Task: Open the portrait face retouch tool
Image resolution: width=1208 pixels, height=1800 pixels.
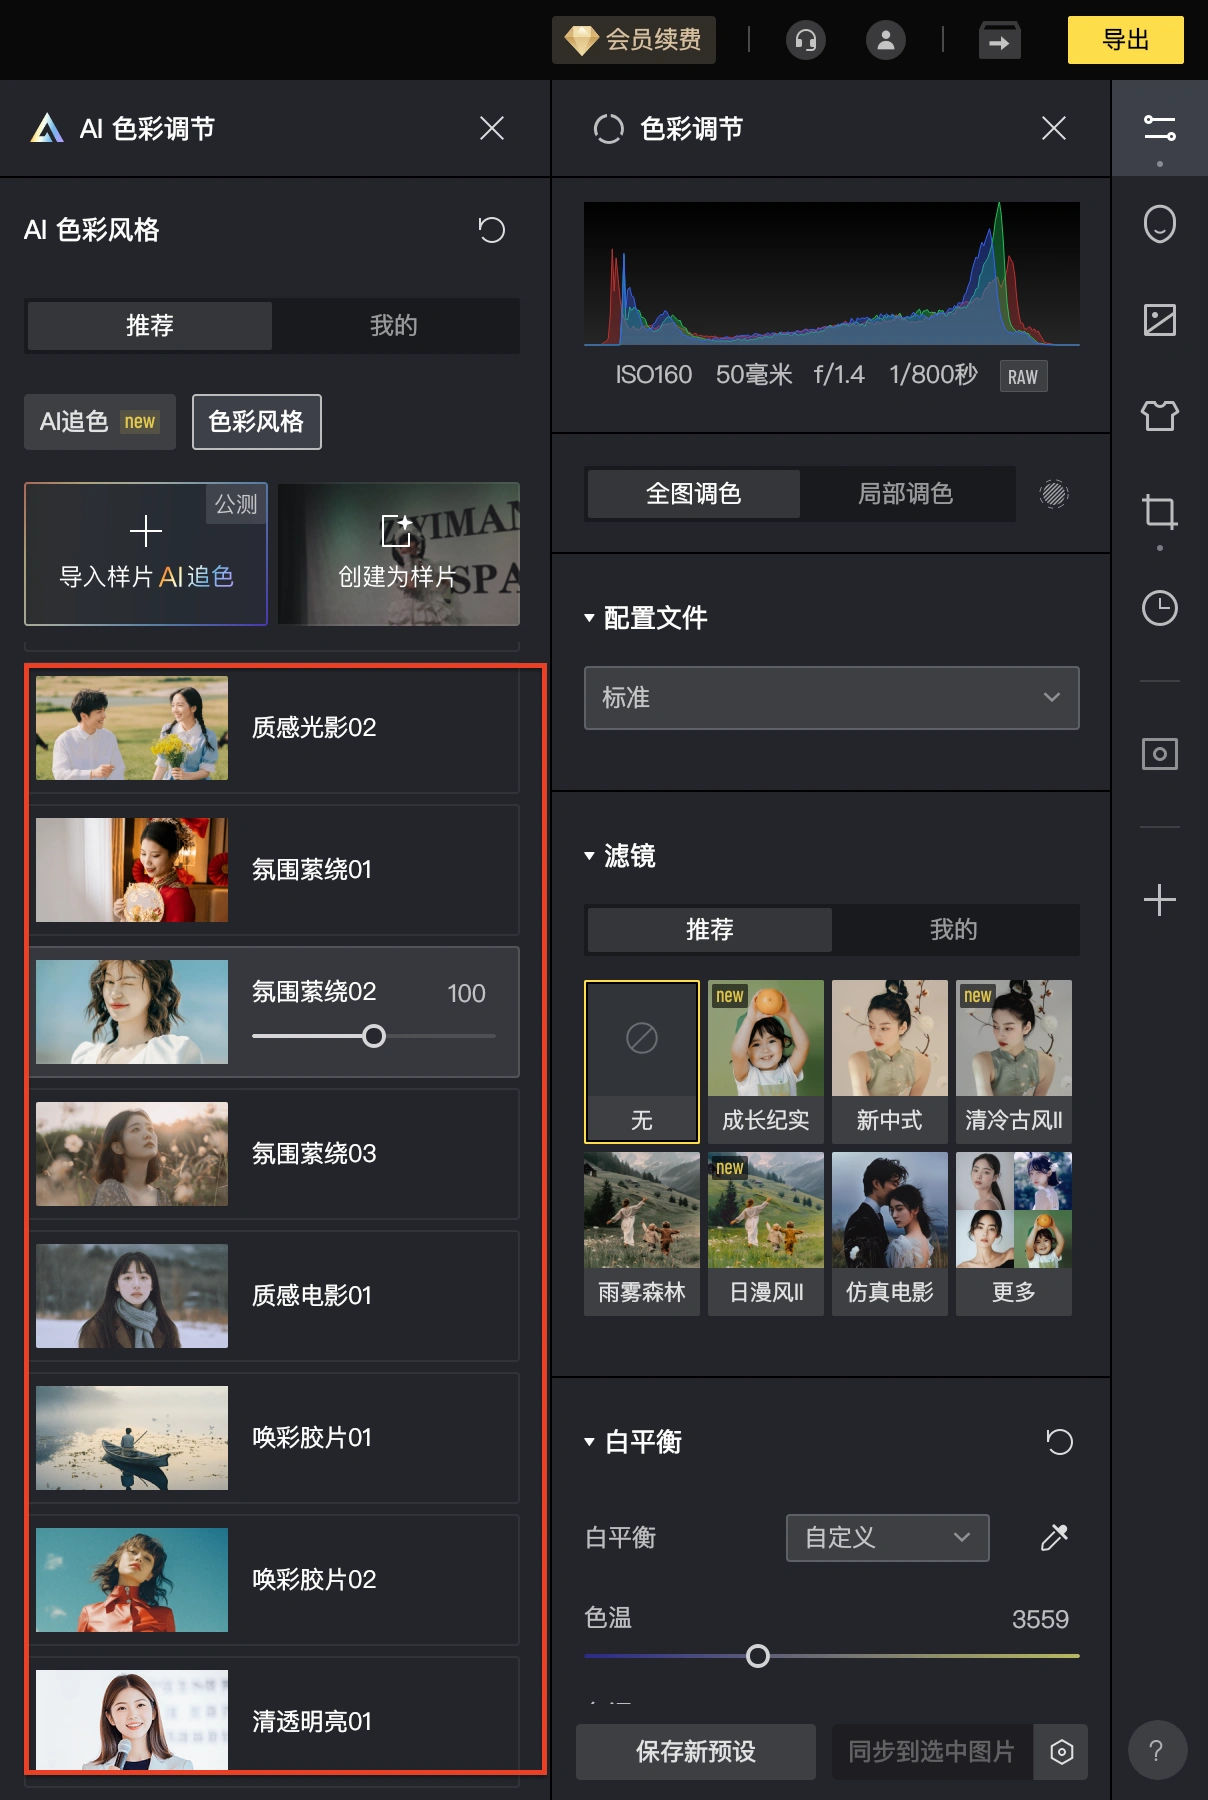Action: pos(1159,224)
